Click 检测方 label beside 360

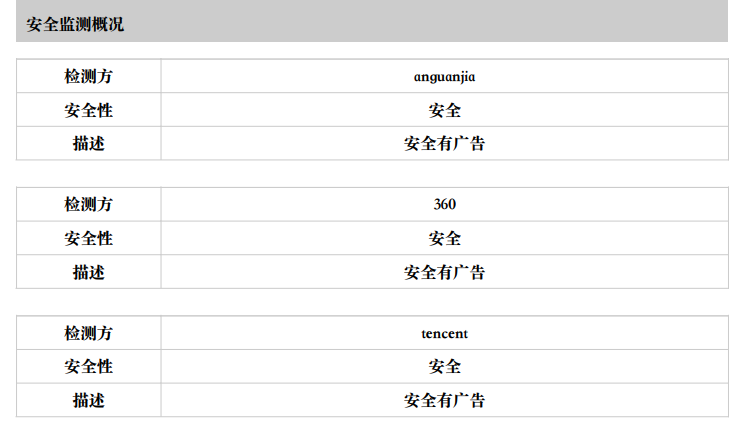pyautogui.click(x=88, y=204)
